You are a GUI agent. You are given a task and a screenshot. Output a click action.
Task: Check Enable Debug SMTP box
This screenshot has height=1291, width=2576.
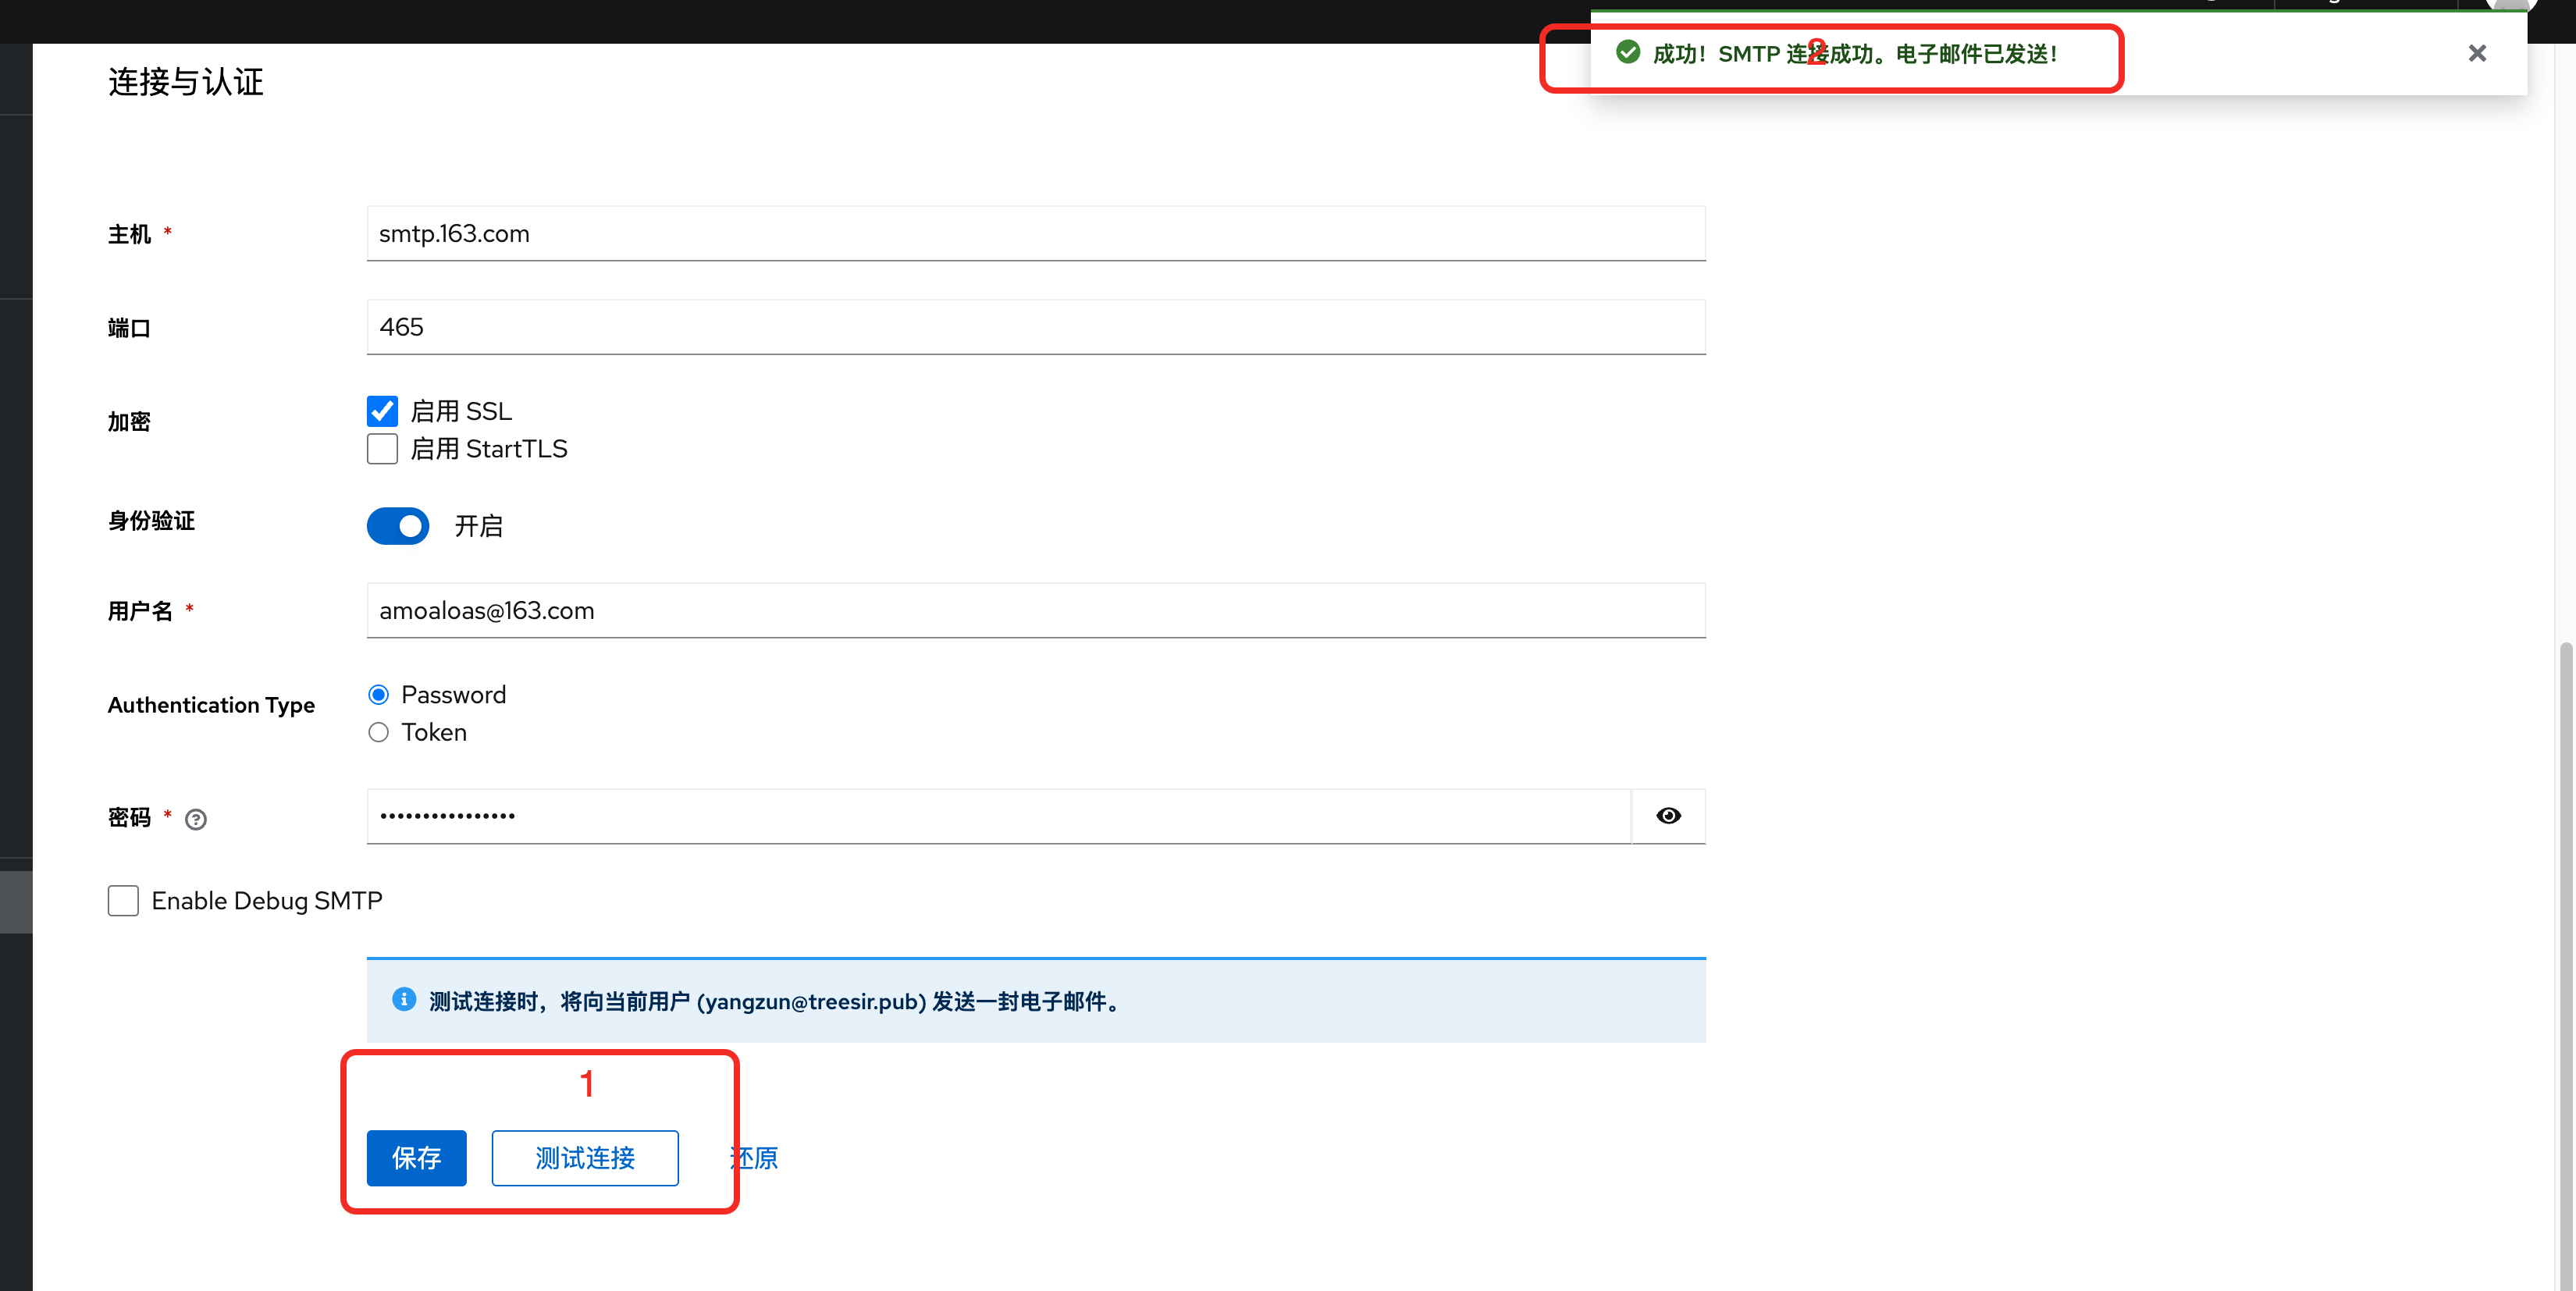coord(123,901)
